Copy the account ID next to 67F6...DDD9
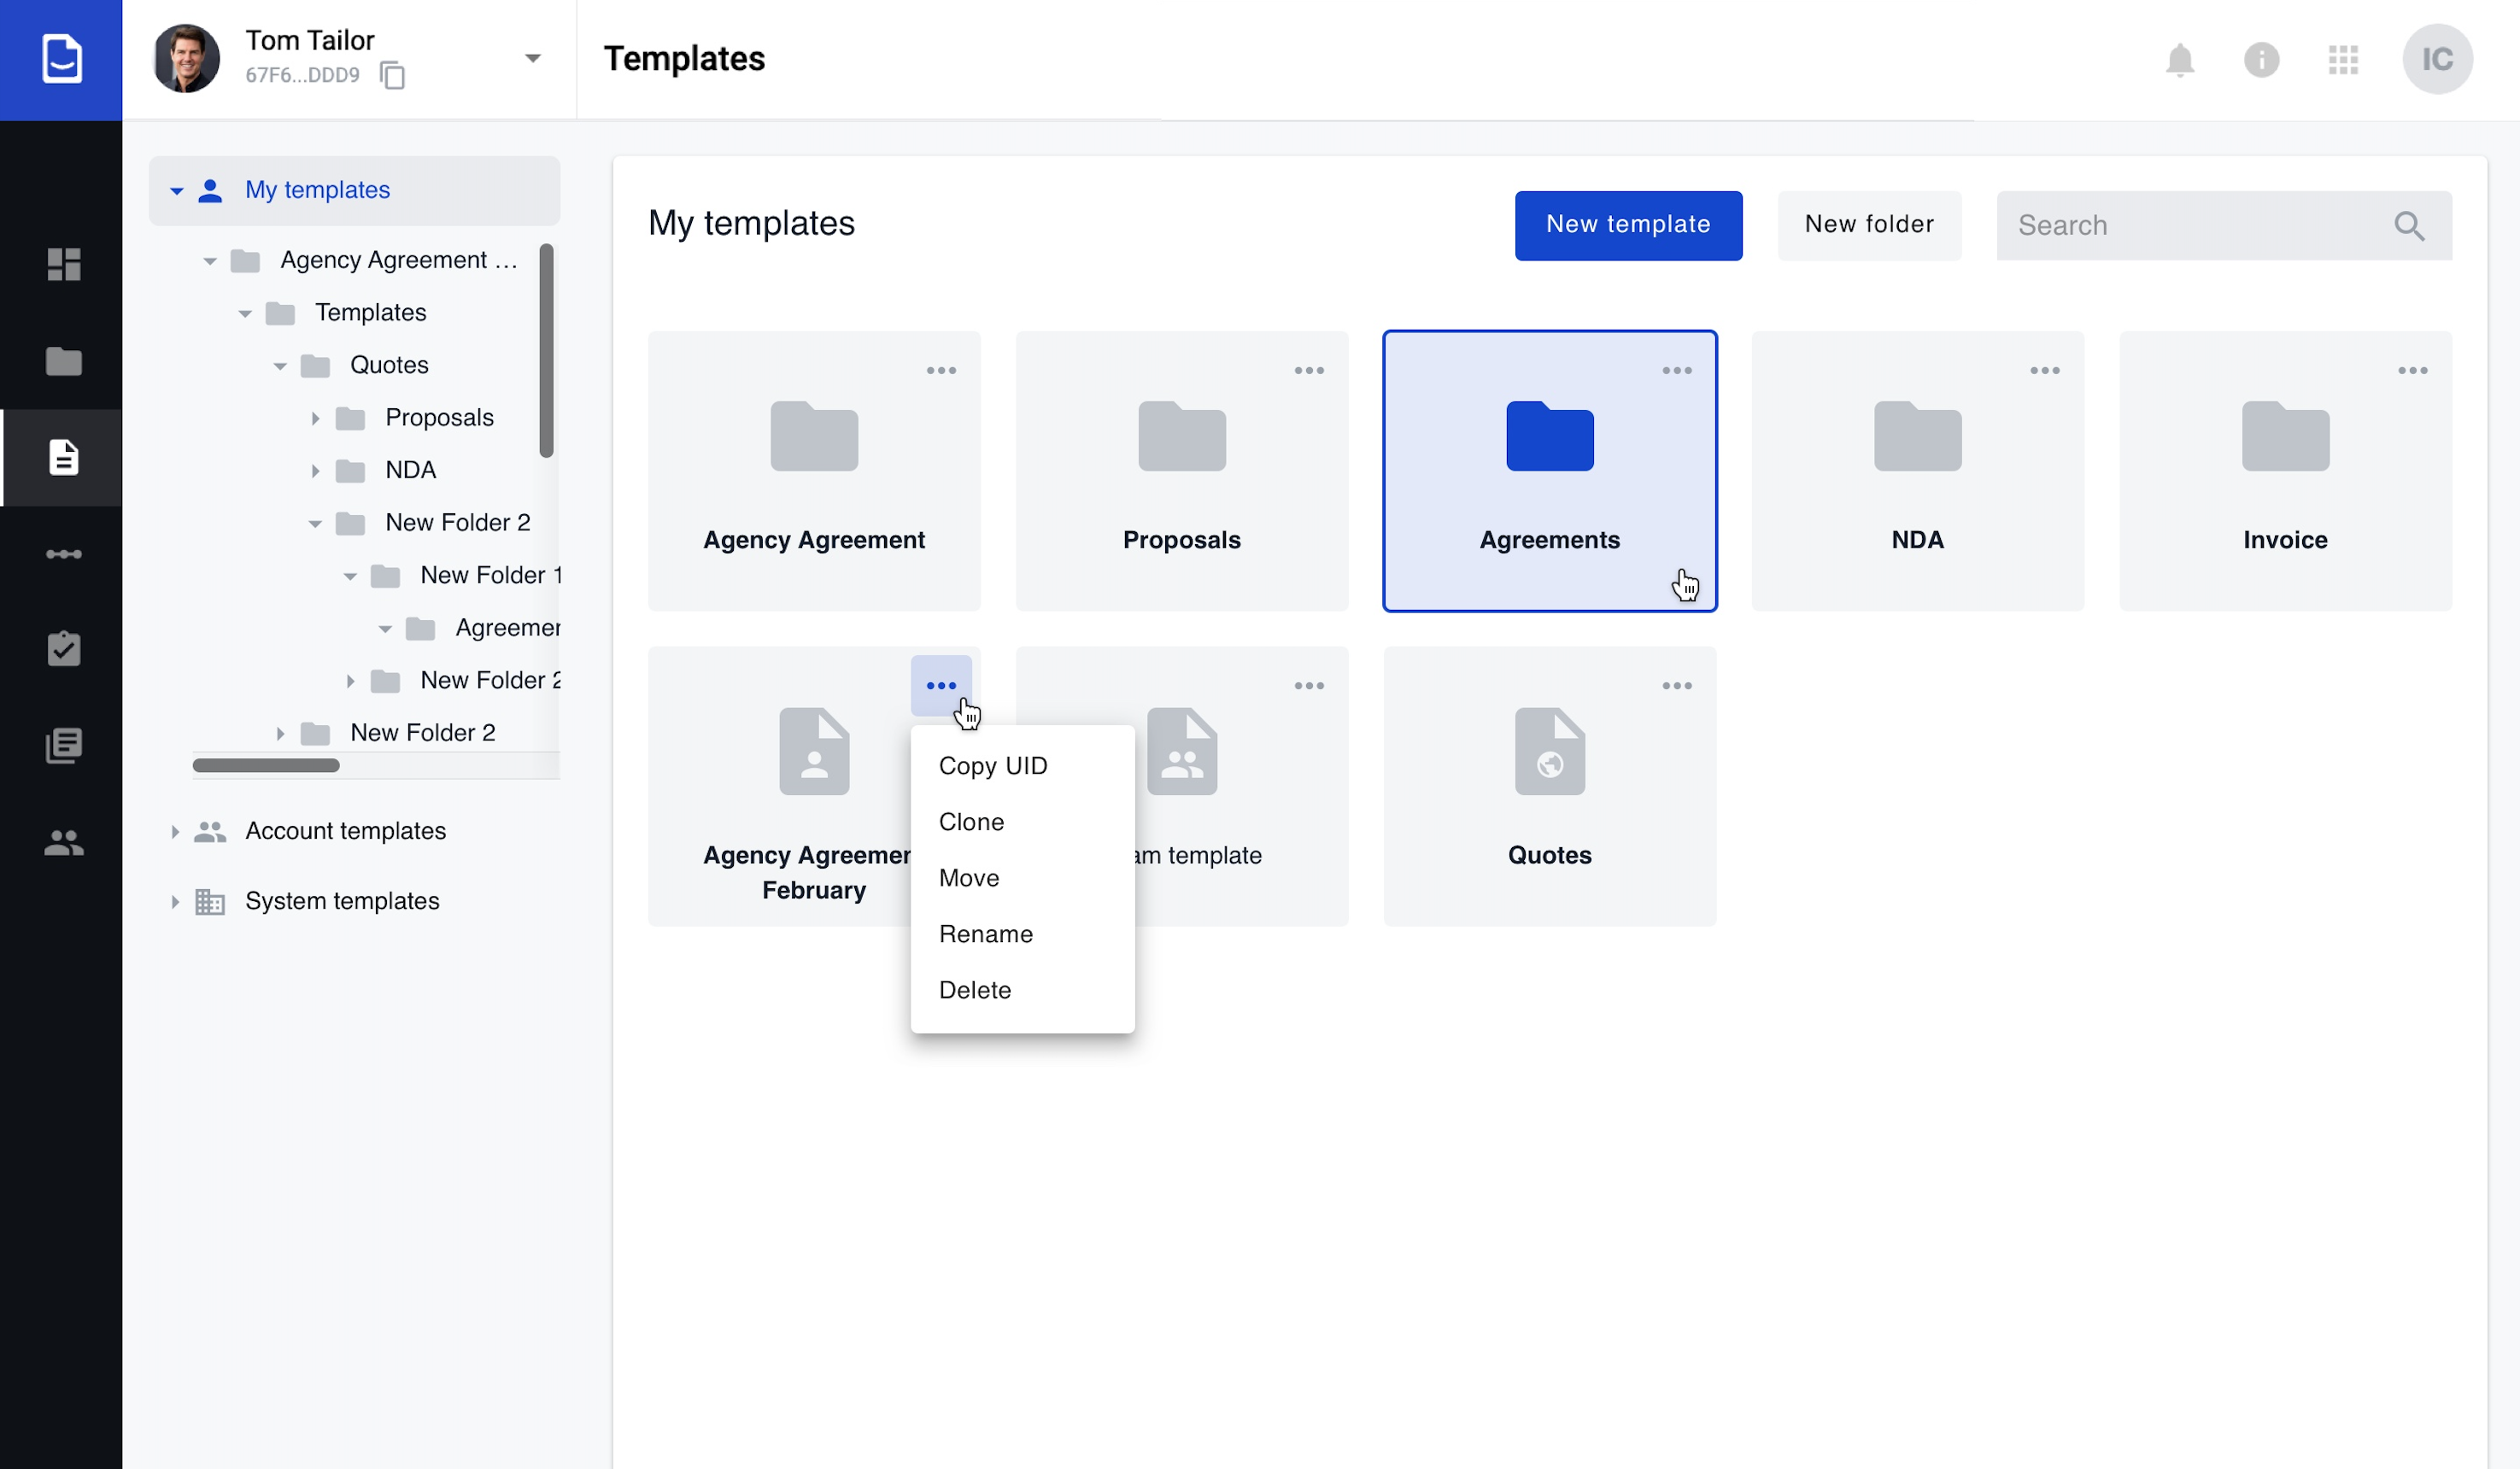Image resolution: width=2520 pixels, height=1469 pixels. point(392,76)
